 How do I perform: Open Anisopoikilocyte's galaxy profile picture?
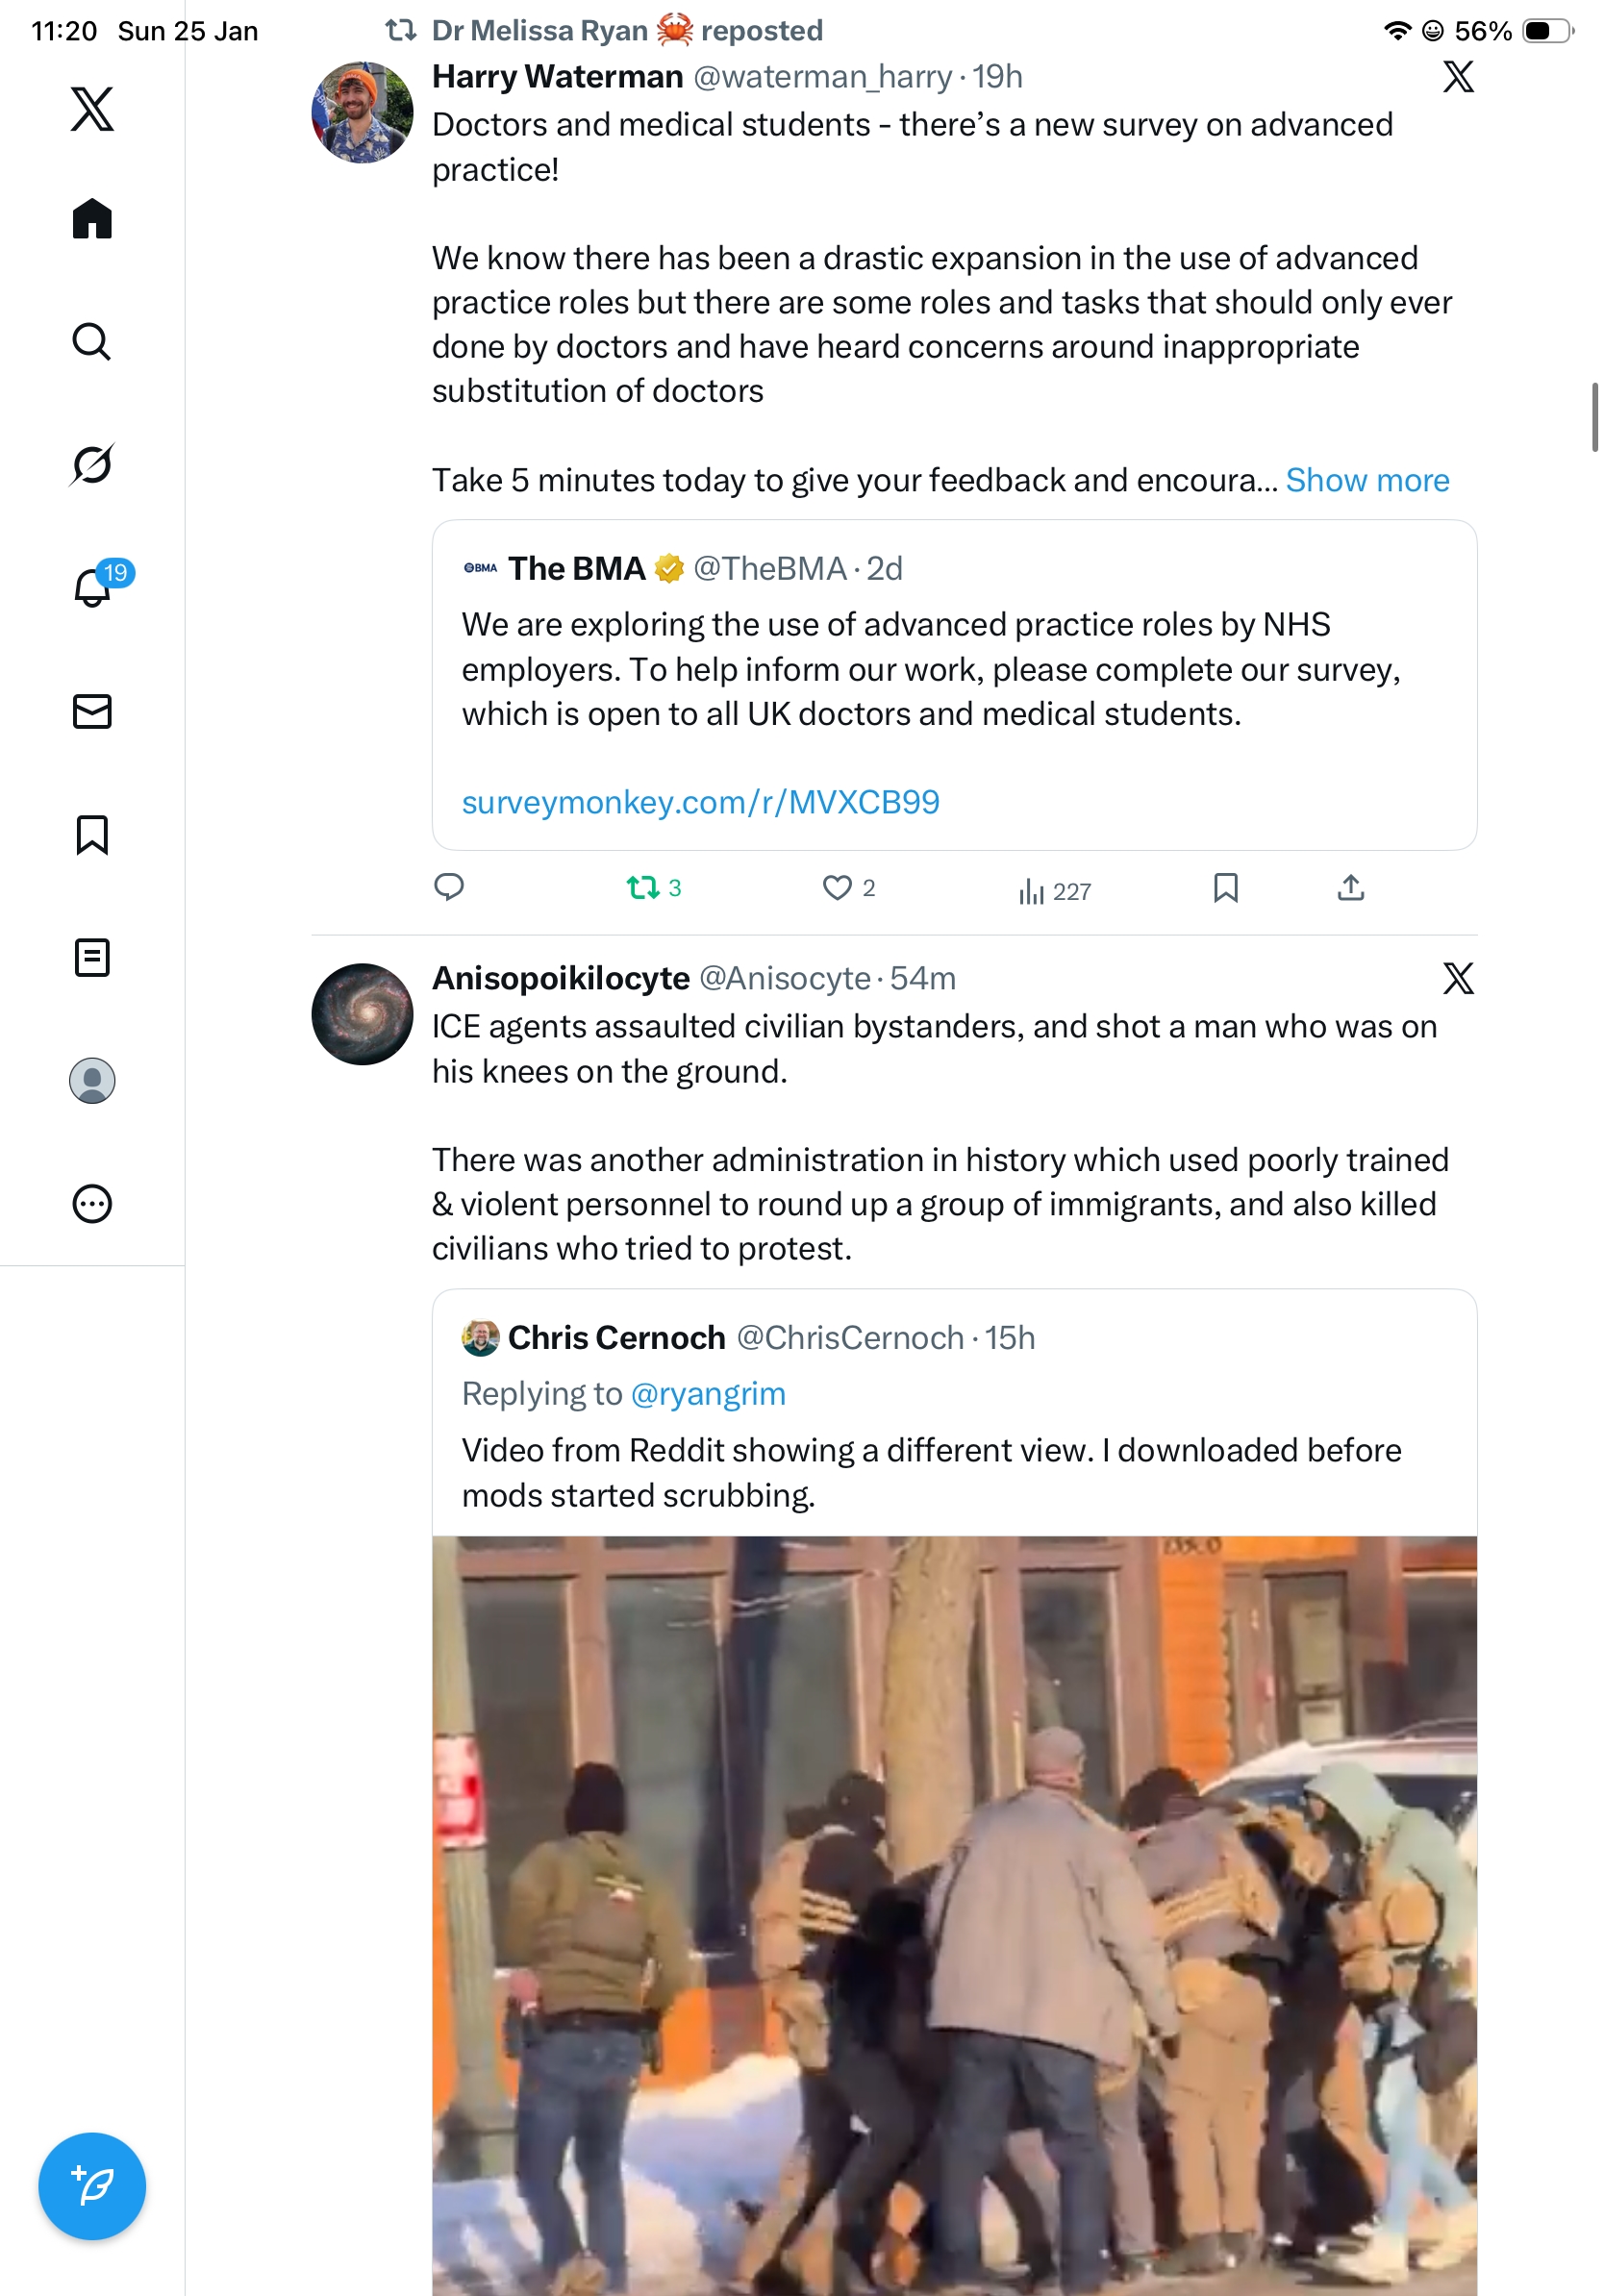(x=362, y=1013)
